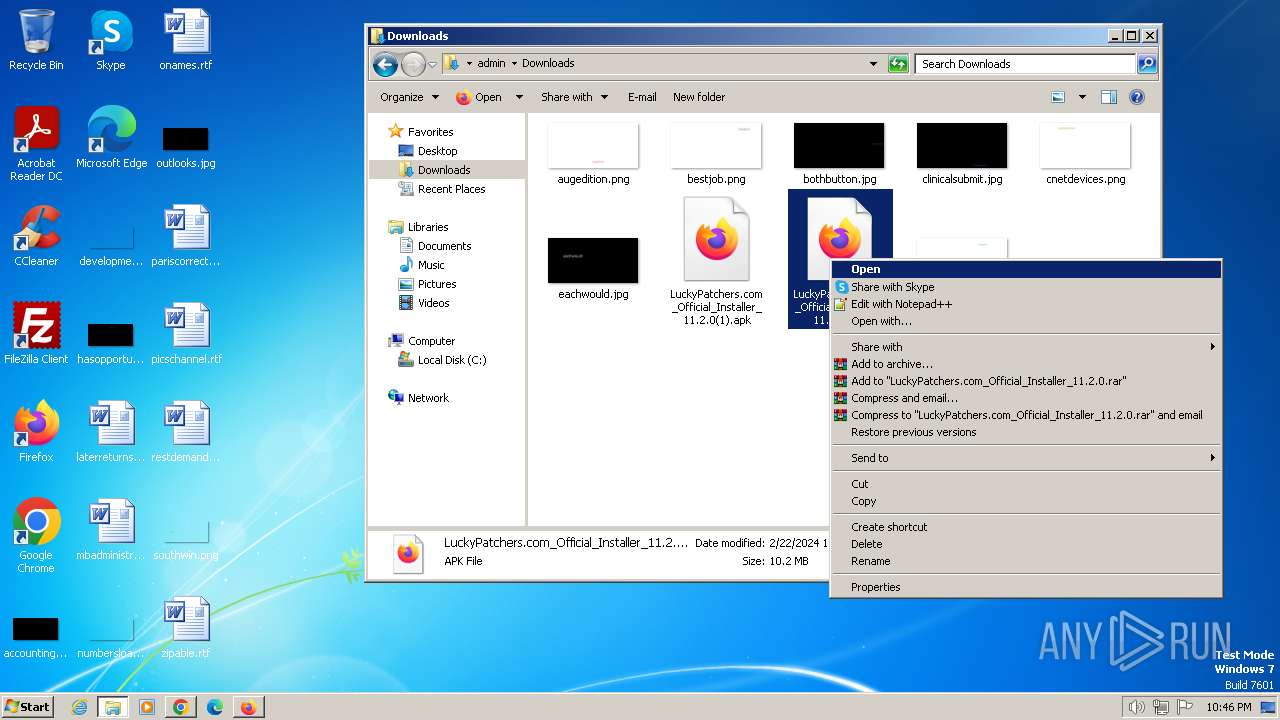1280x720 pixels.
Task: Choose Open with... menu entry
Action: 1026,321
